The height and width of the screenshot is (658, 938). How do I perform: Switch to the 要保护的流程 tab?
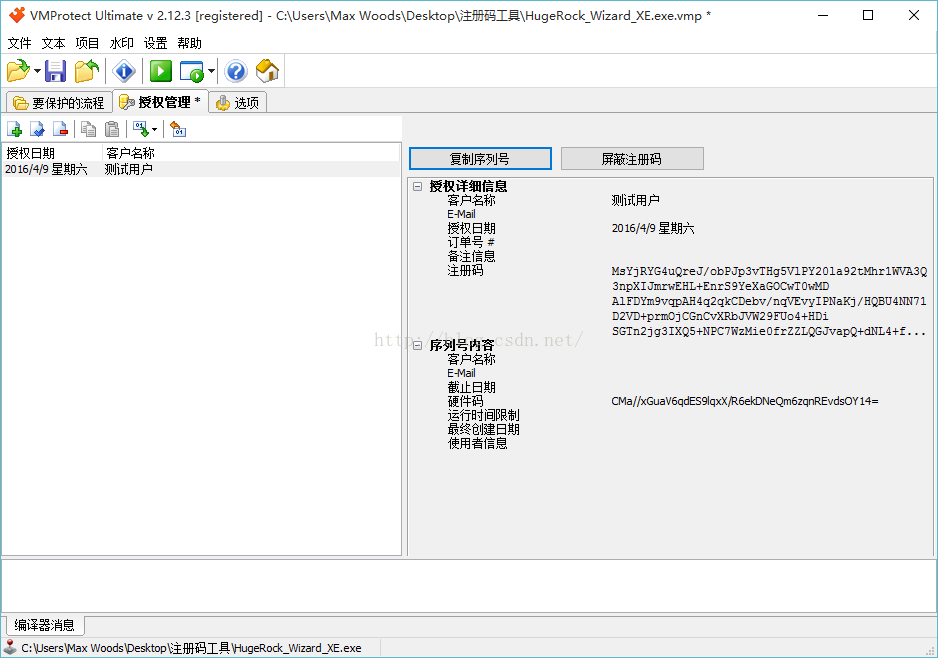59,103
